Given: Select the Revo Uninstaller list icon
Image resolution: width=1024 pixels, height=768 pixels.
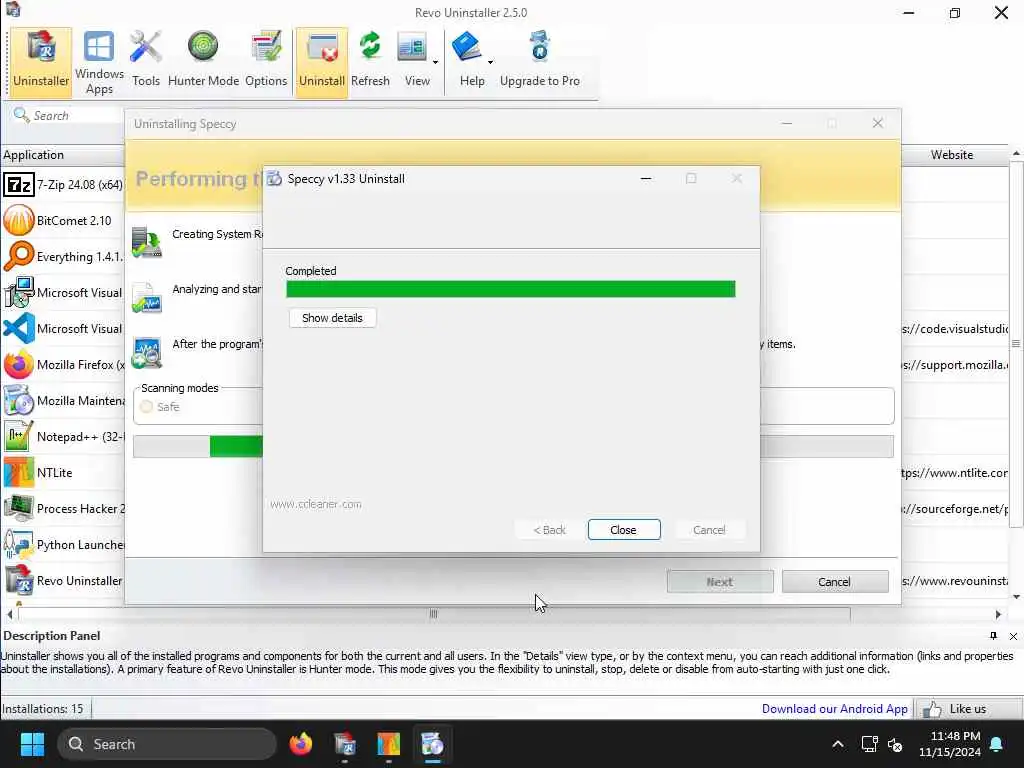Looking at the screenshot, I should point(18,580).
